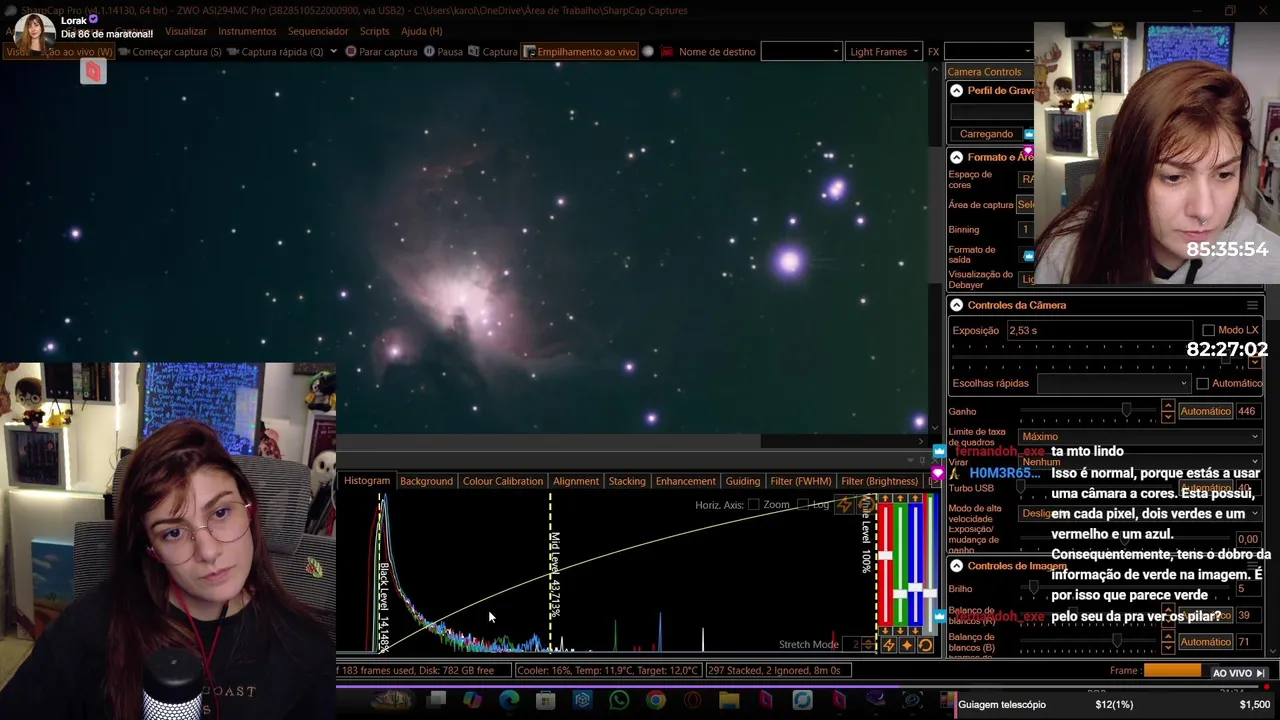Collapse the Formato e Área section
Image resolution: width=1280 pixels, height=720 pixels.
pyautogui.click(x=956, y=157)
